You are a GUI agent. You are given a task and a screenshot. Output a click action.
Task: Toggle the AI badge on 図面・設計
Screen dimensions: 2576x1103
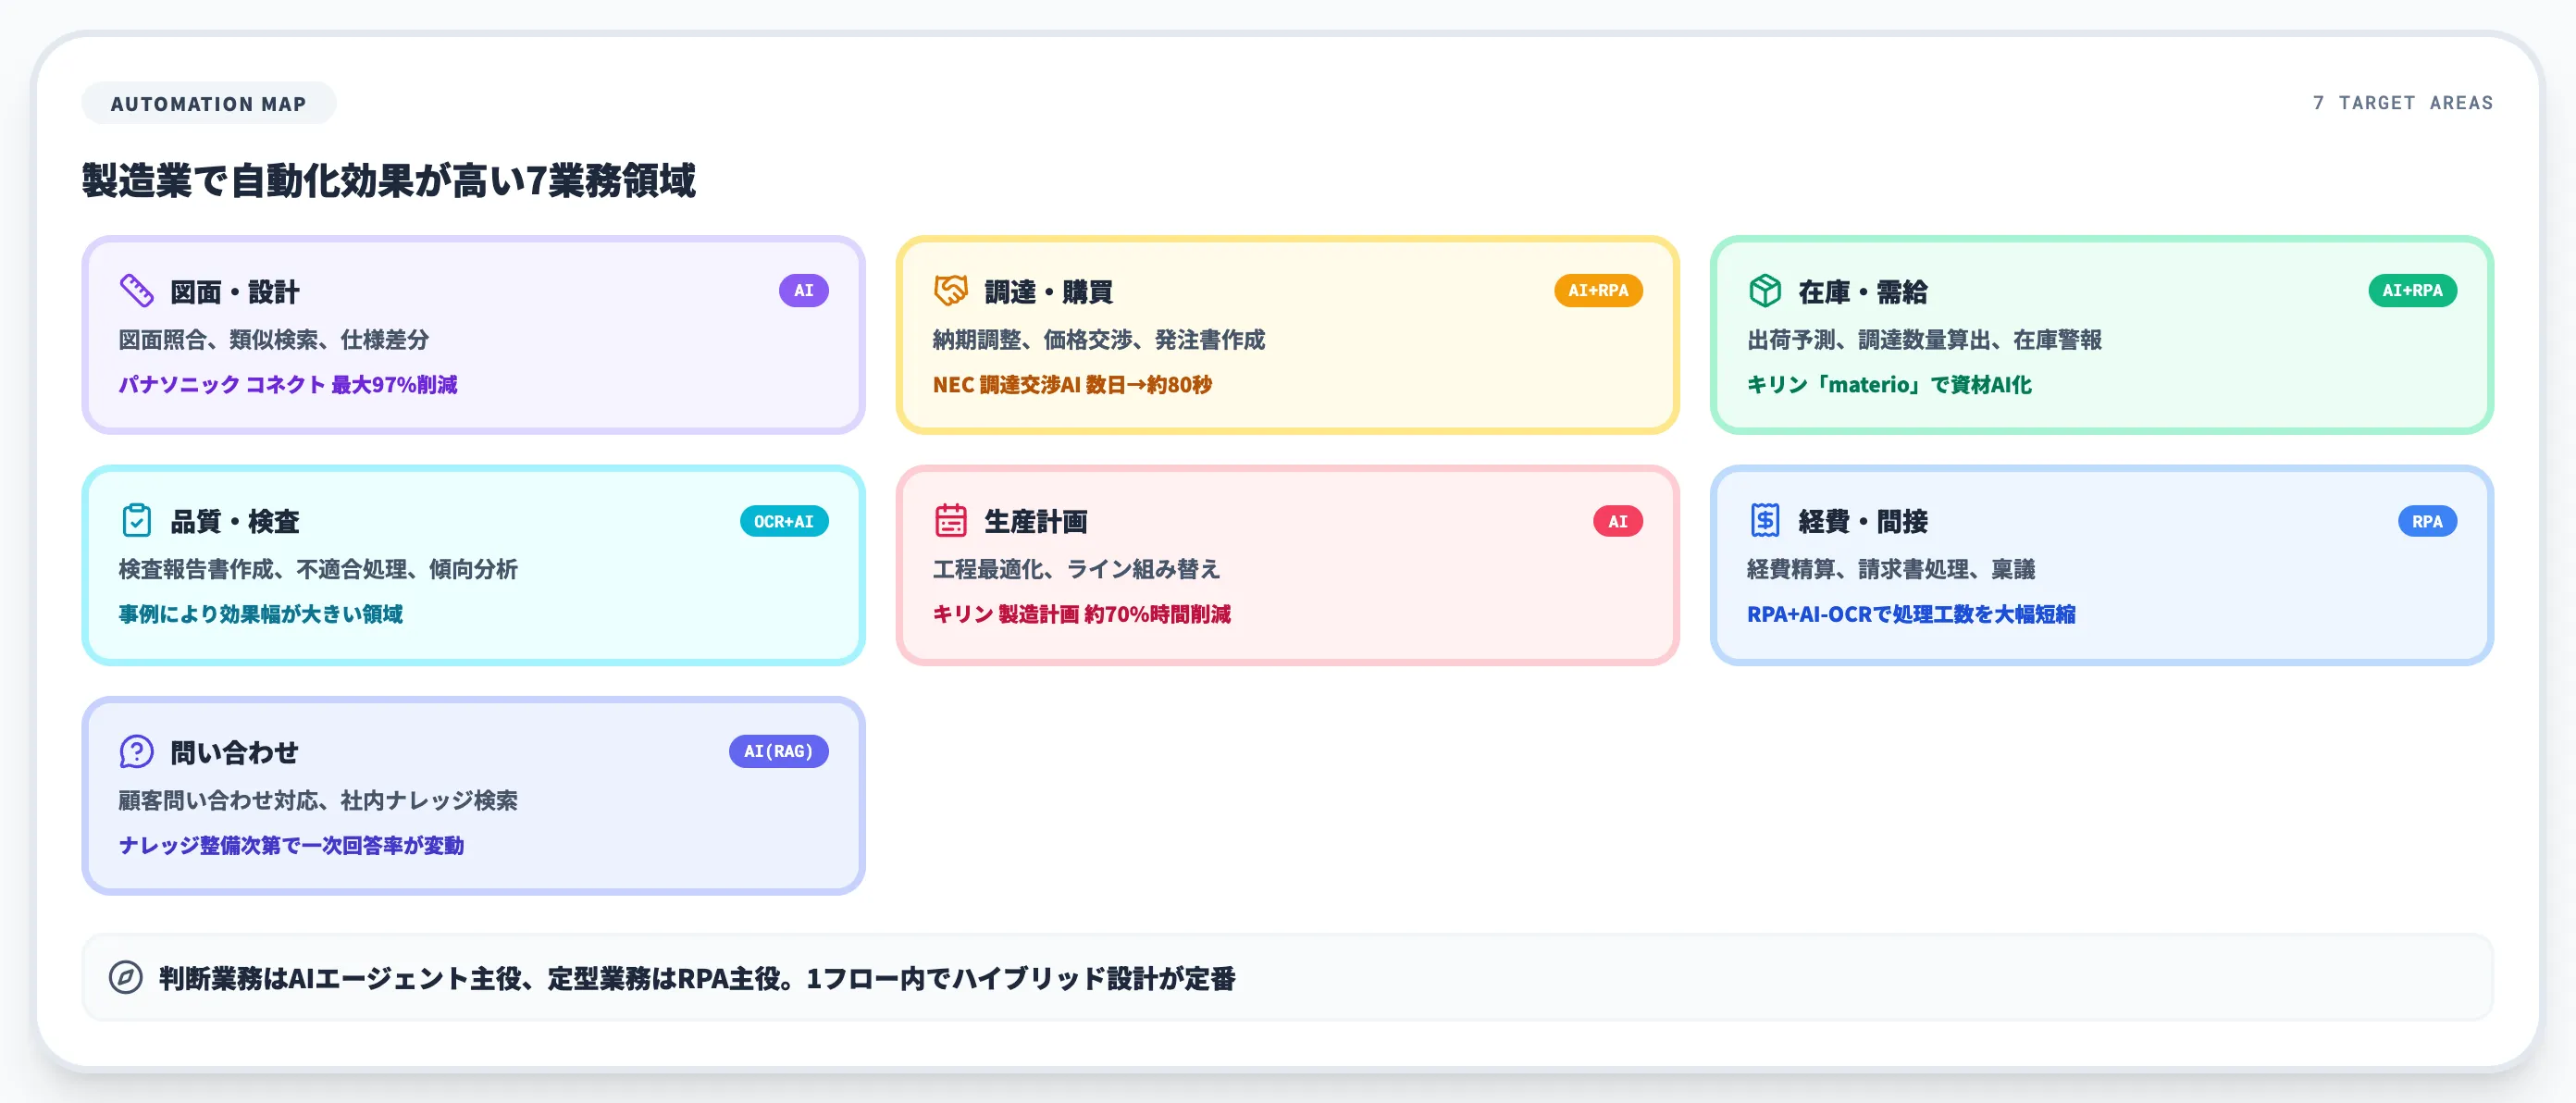pyautogui.click(x=804, y=290)
